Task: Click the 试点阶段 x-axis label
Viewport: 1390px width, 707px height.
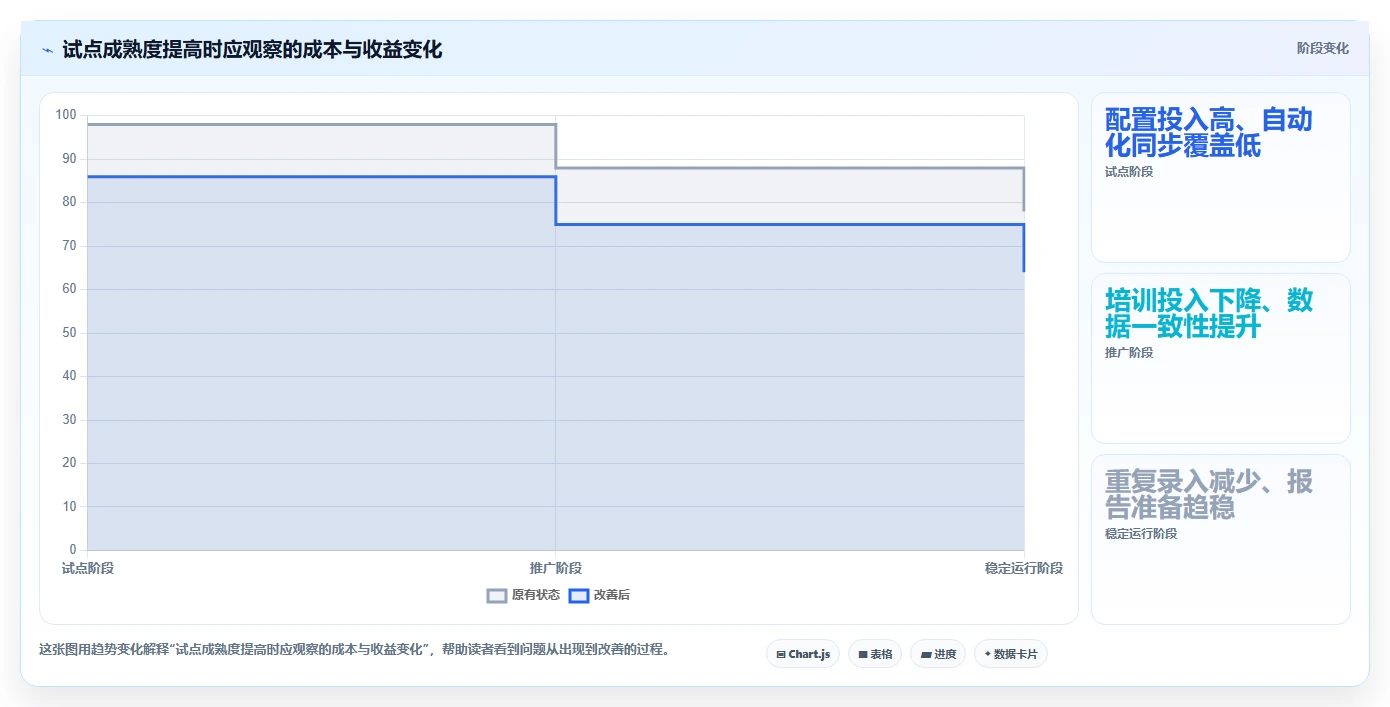Action: pyautogui.click(x=88, y=568)
